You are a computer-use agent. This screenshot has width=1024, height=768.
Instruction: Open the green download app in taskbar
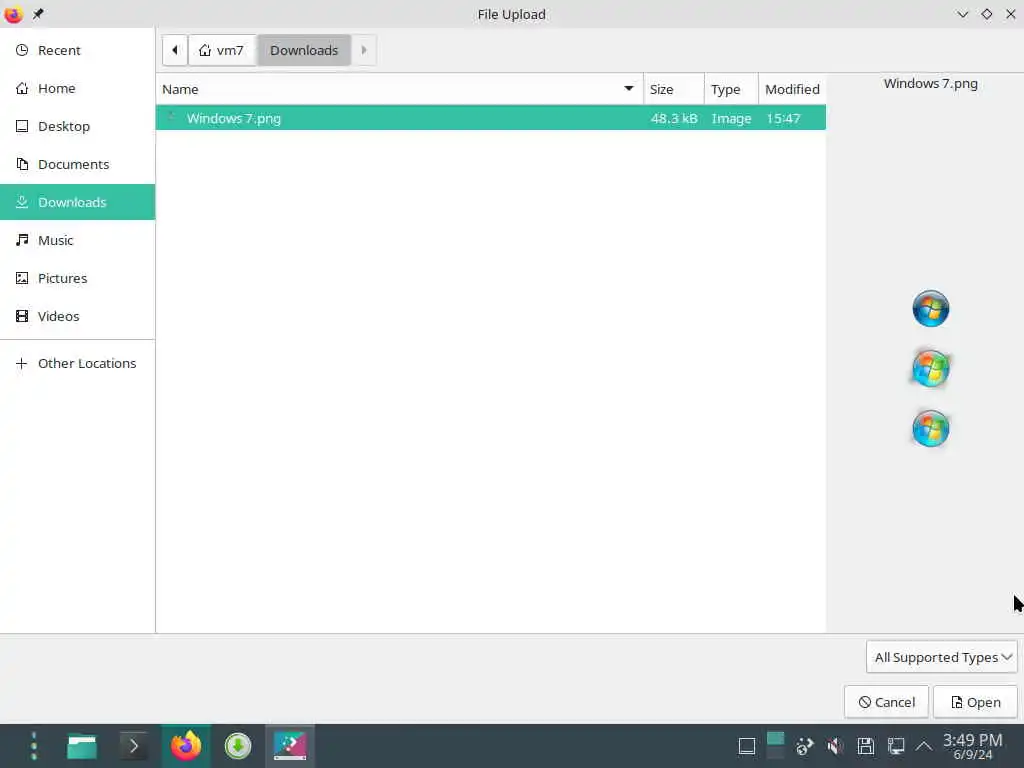click(x=238, y=746)
